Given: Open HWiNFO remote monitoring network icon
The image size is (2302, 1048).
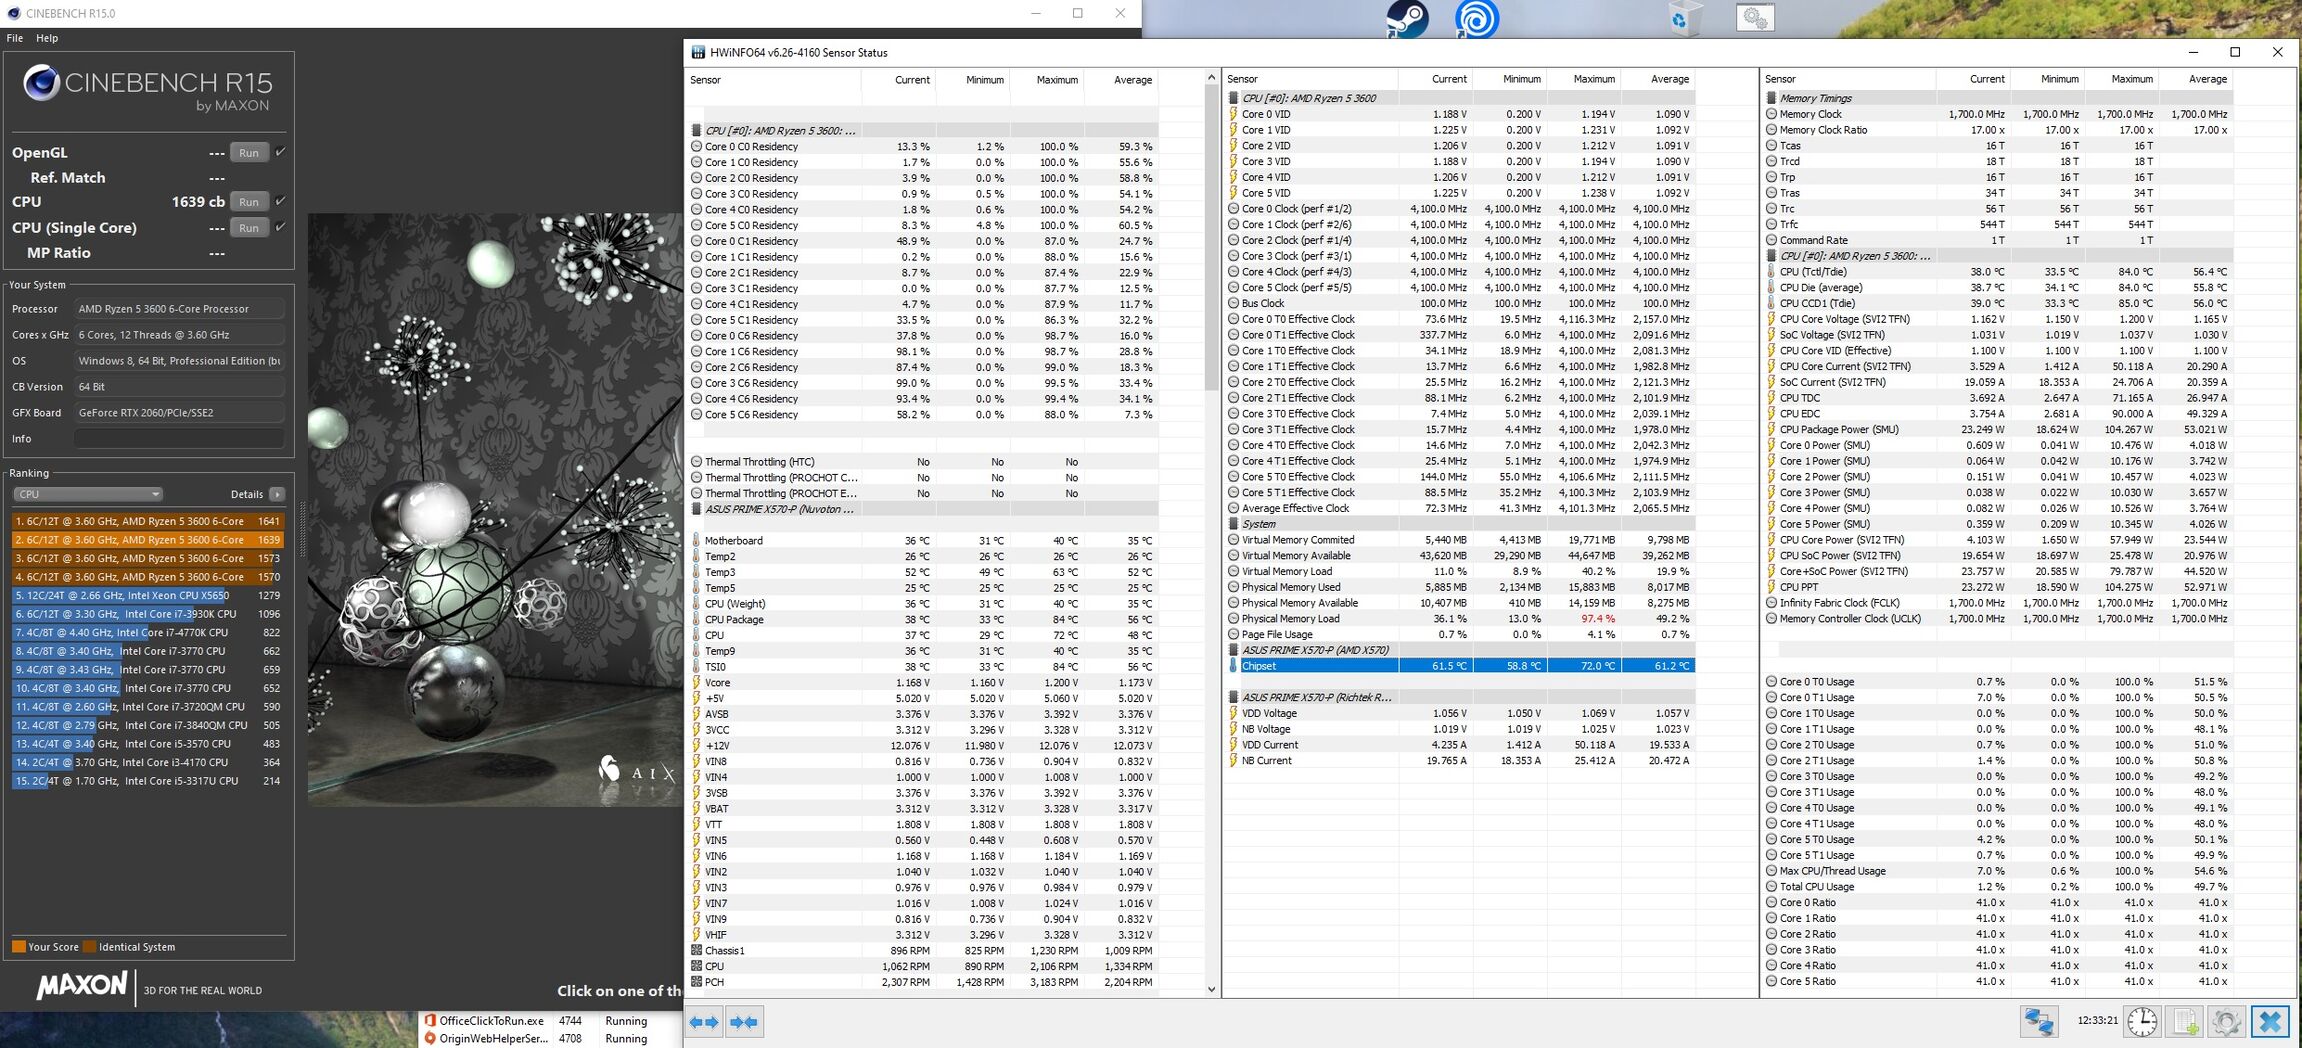Looking at the screenshot, I should click(2039, 1021).
